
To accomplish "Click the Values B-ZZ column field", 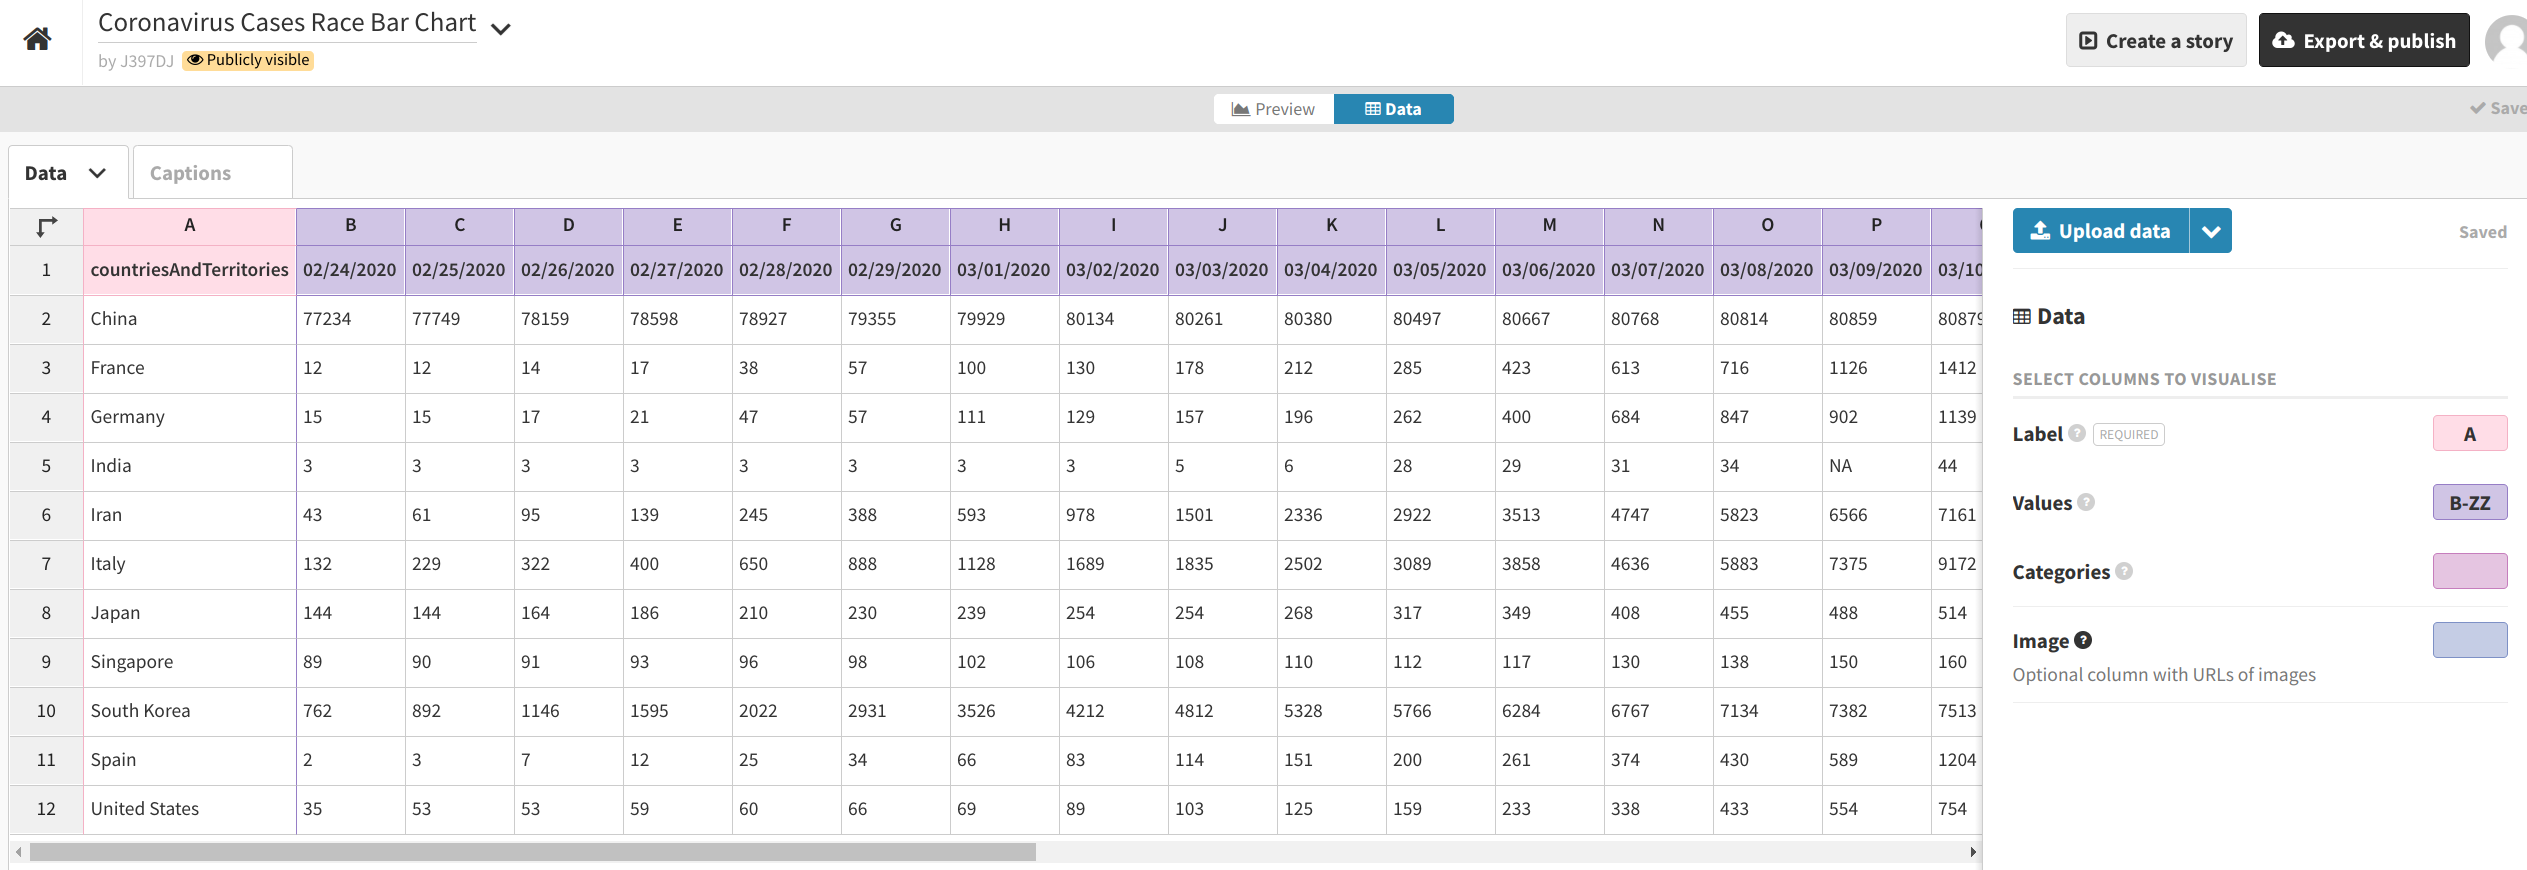I will click(2469, 503).
